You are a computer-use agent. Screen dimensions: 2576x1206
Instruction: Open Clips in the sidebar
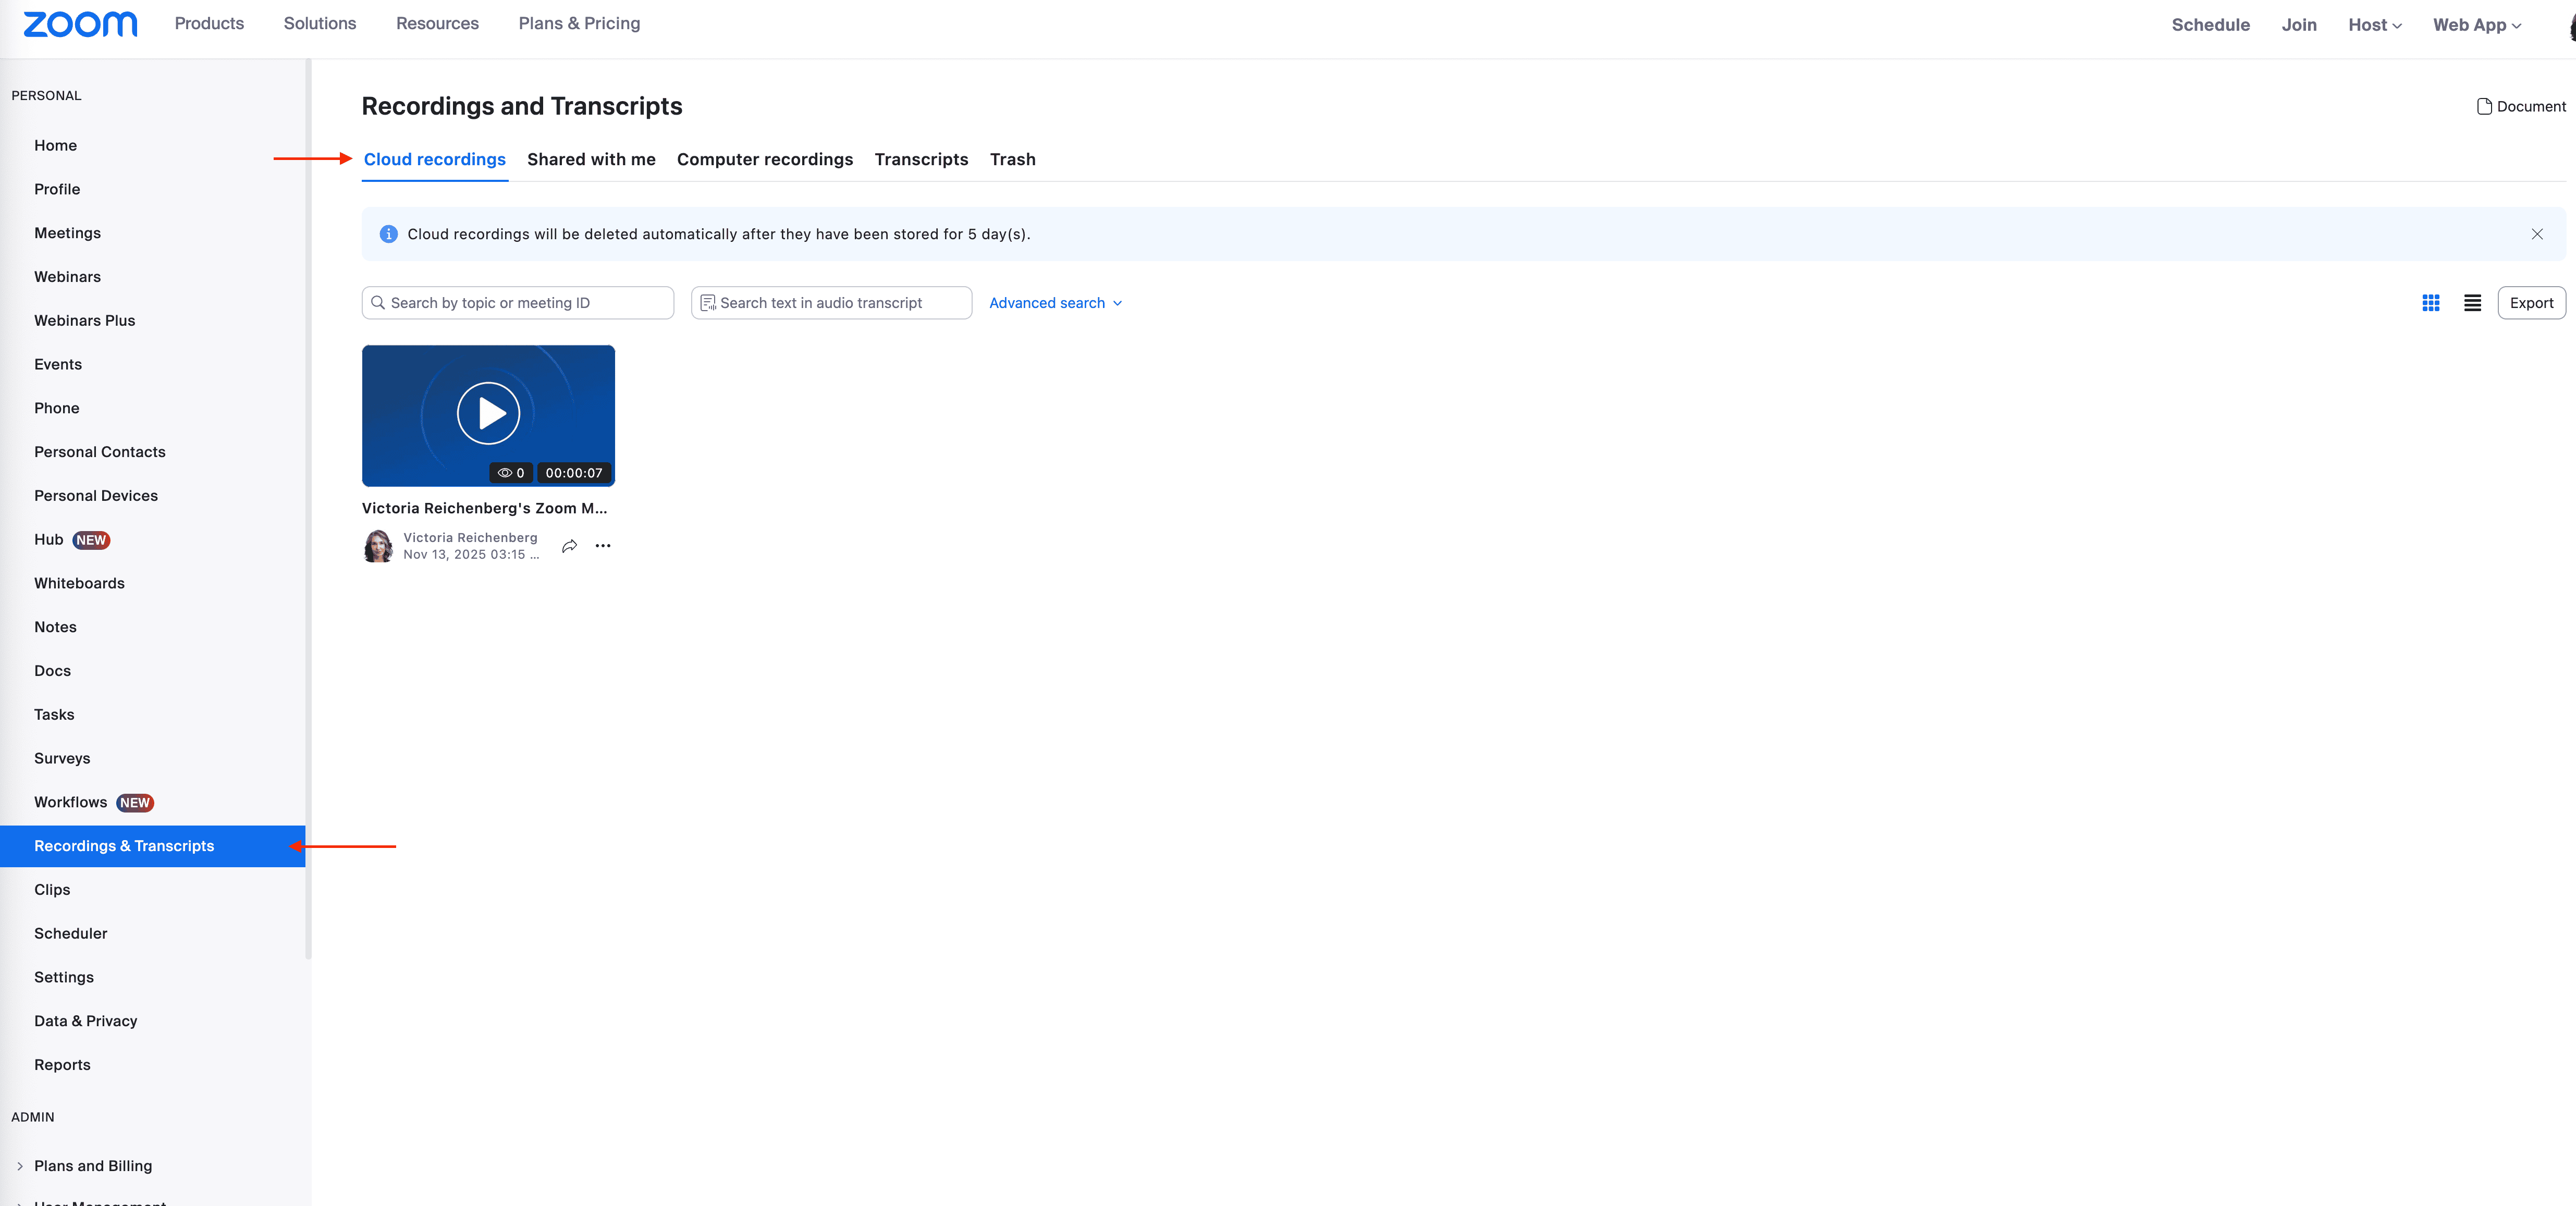click(52, 890)
